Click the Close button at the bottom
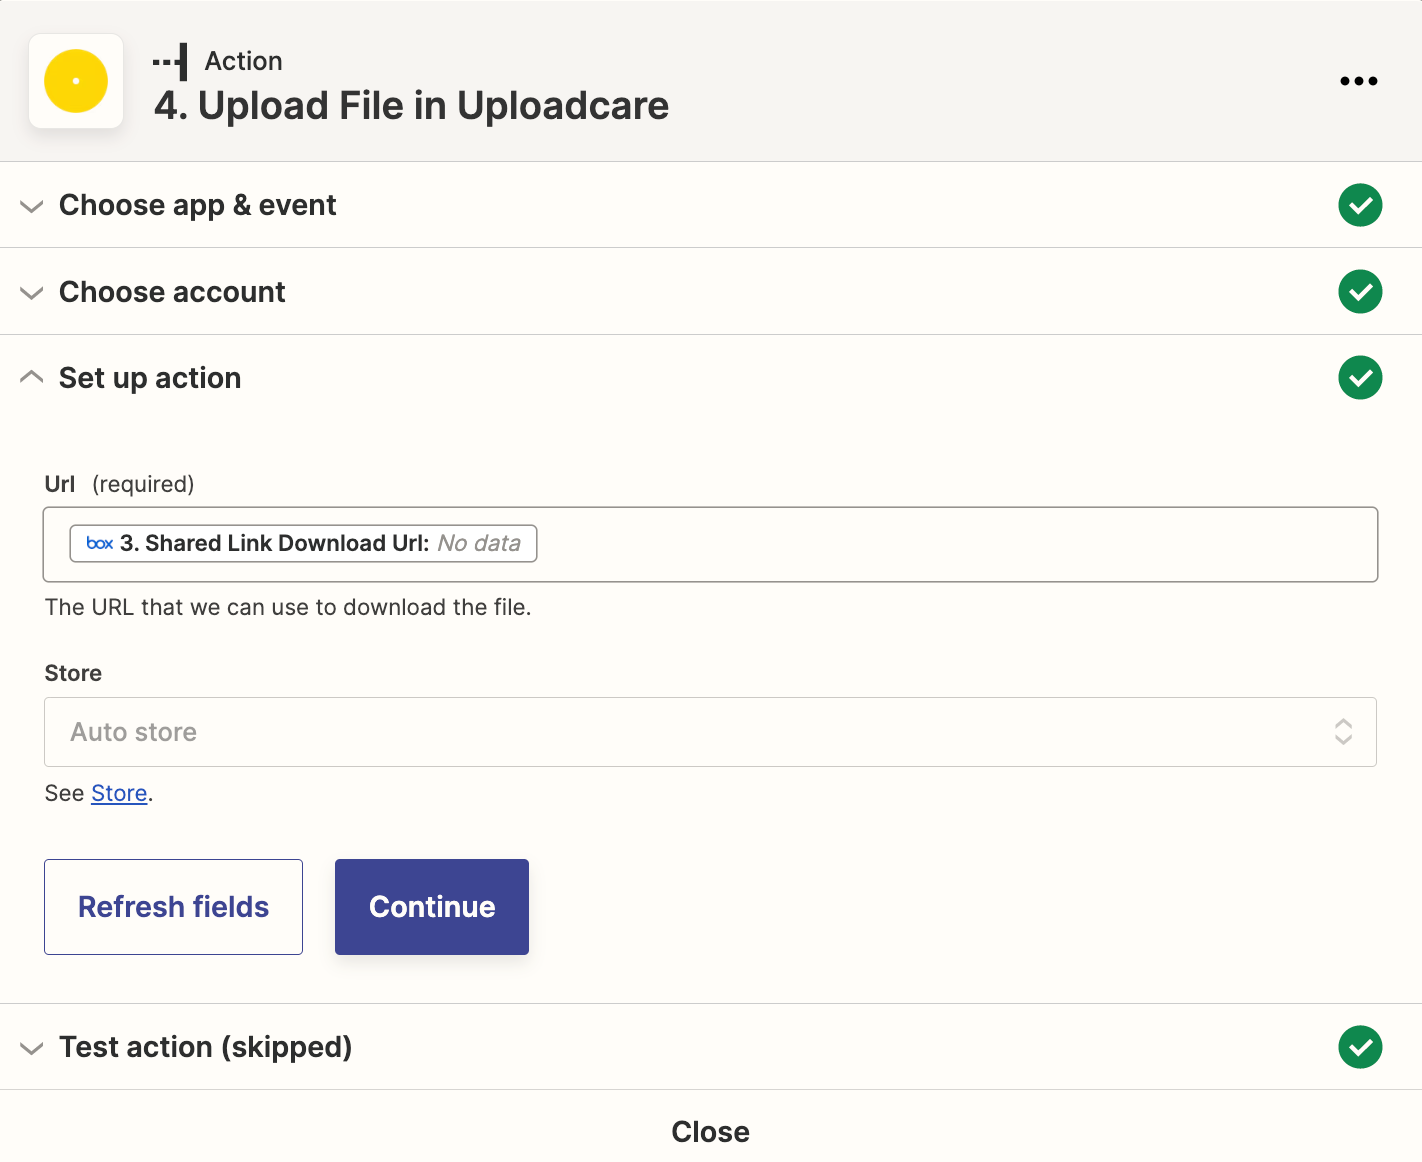 click(x=710, y=1131)
